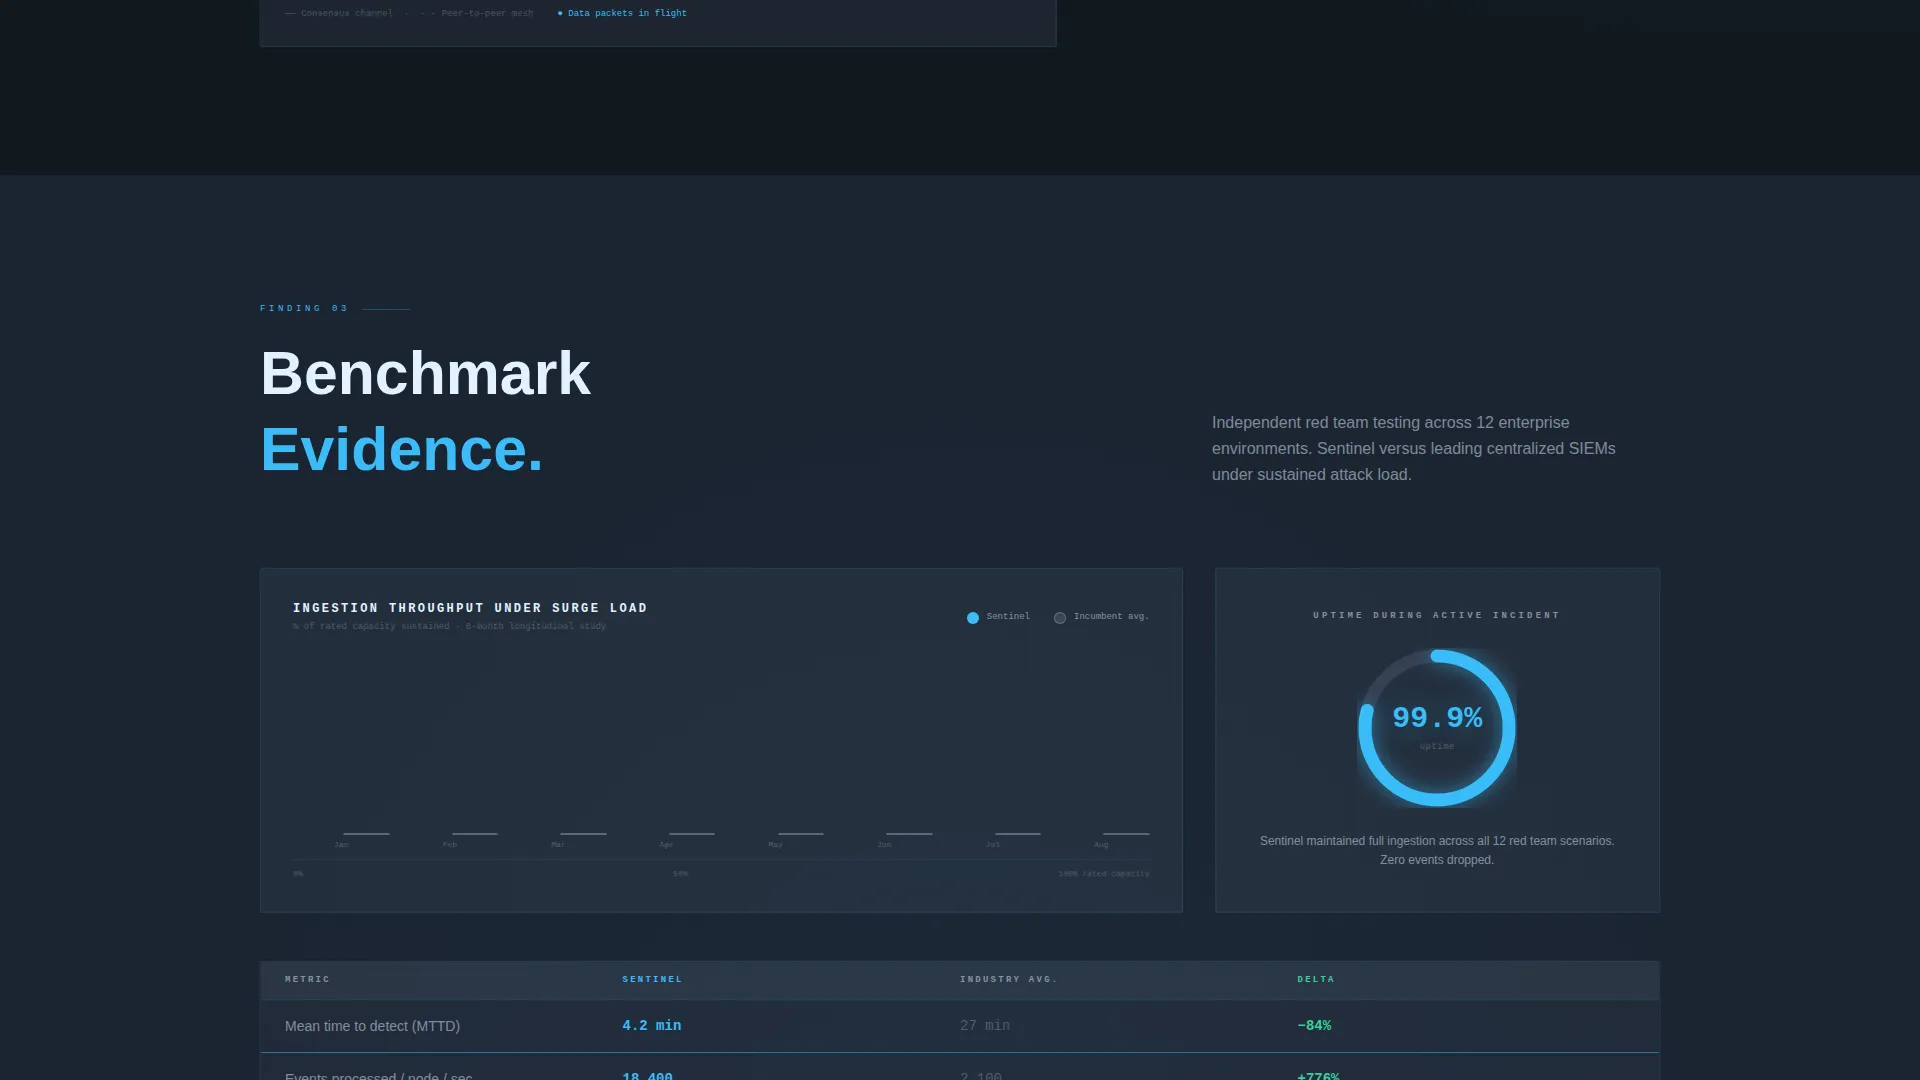Viewport: 1920px width, 1080px height.
Task: Click the small 'uptime' label under 99.9%
Action: (1437, 746)
